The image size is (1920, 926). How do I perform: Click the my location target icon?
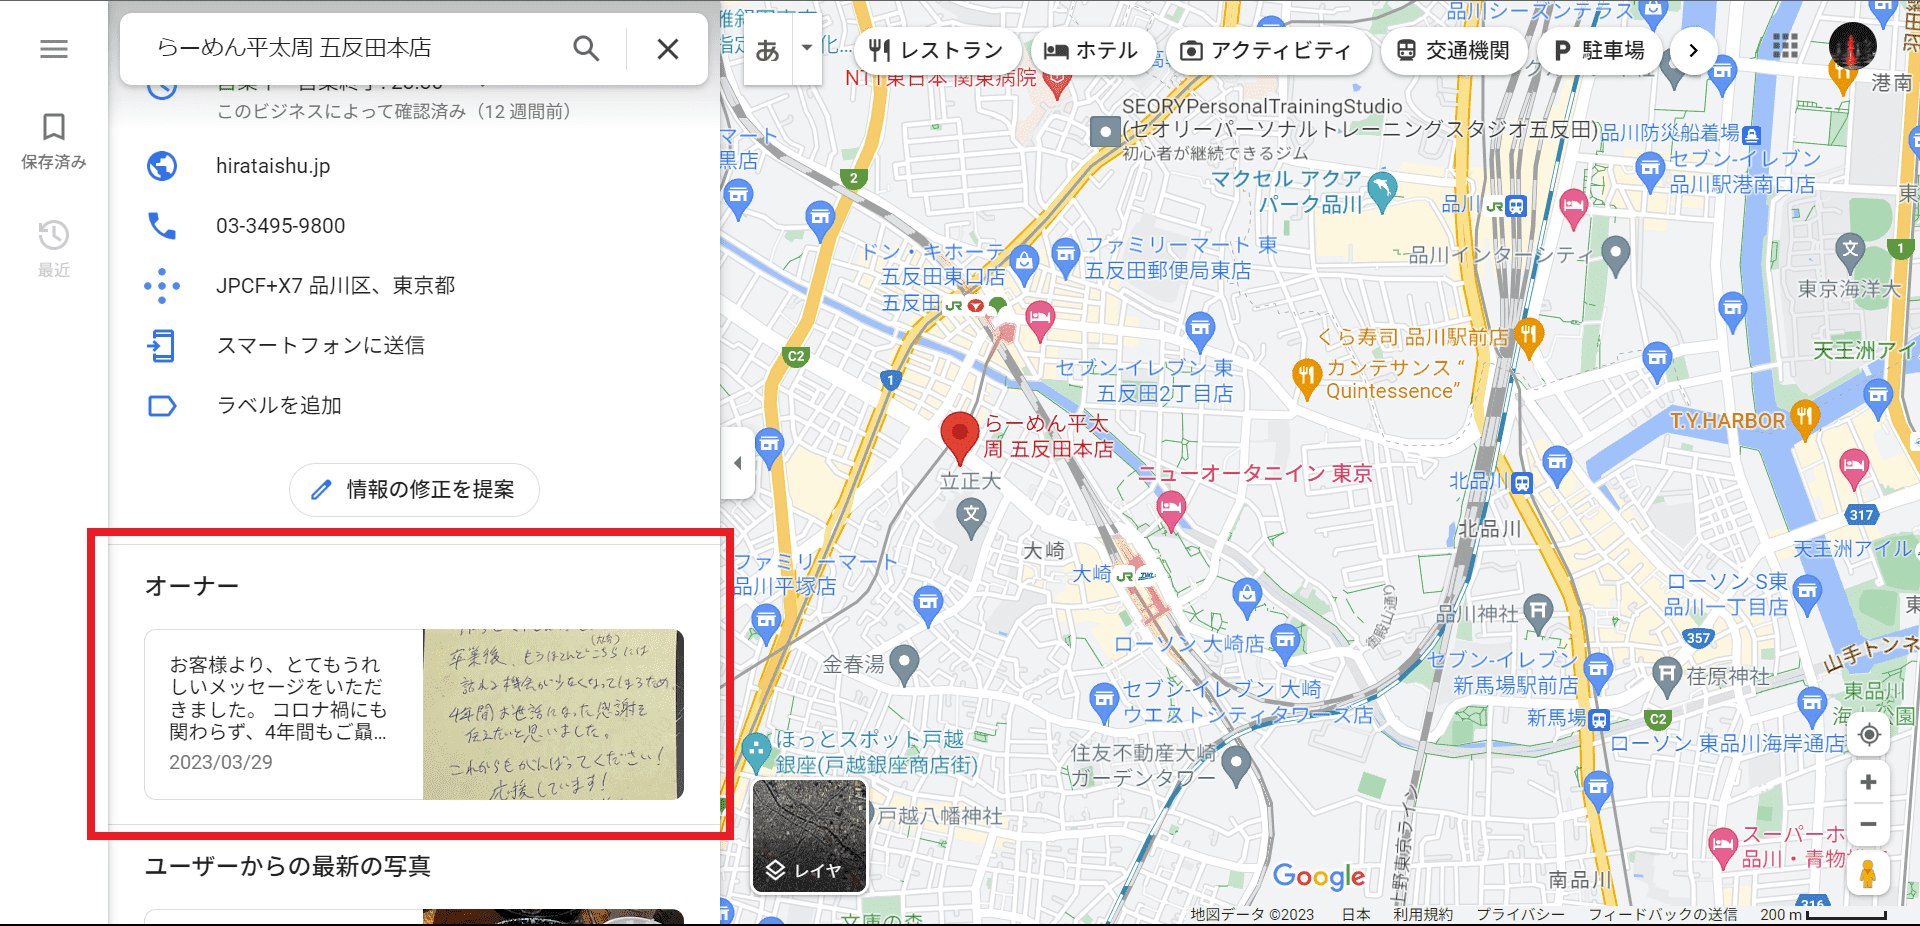coord(1868,735)
